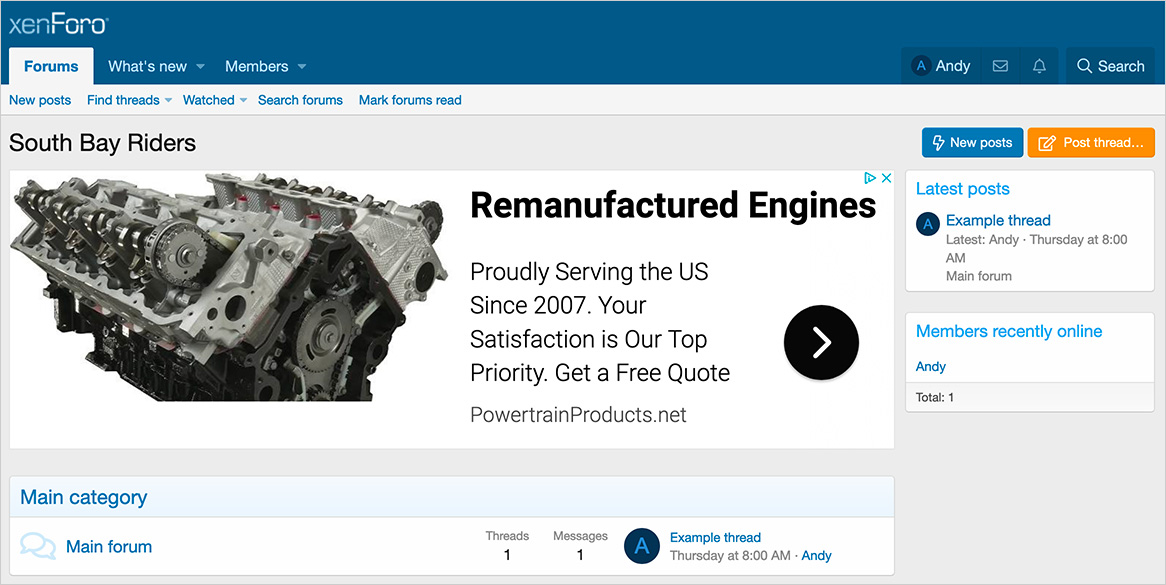This screenshot has height=585, width=1166.
Task: Click the Post thread button
Action: pyautogui.click(x=1090, y=143)
